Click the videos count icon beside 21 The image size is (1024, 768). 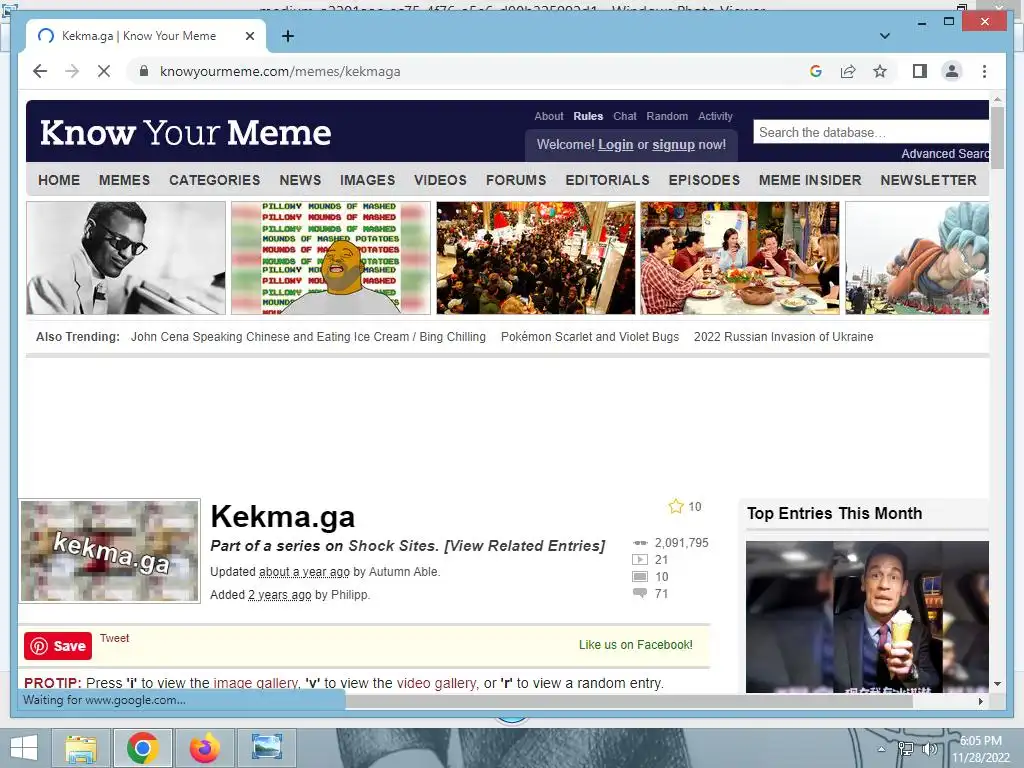[x=640, y=560]
